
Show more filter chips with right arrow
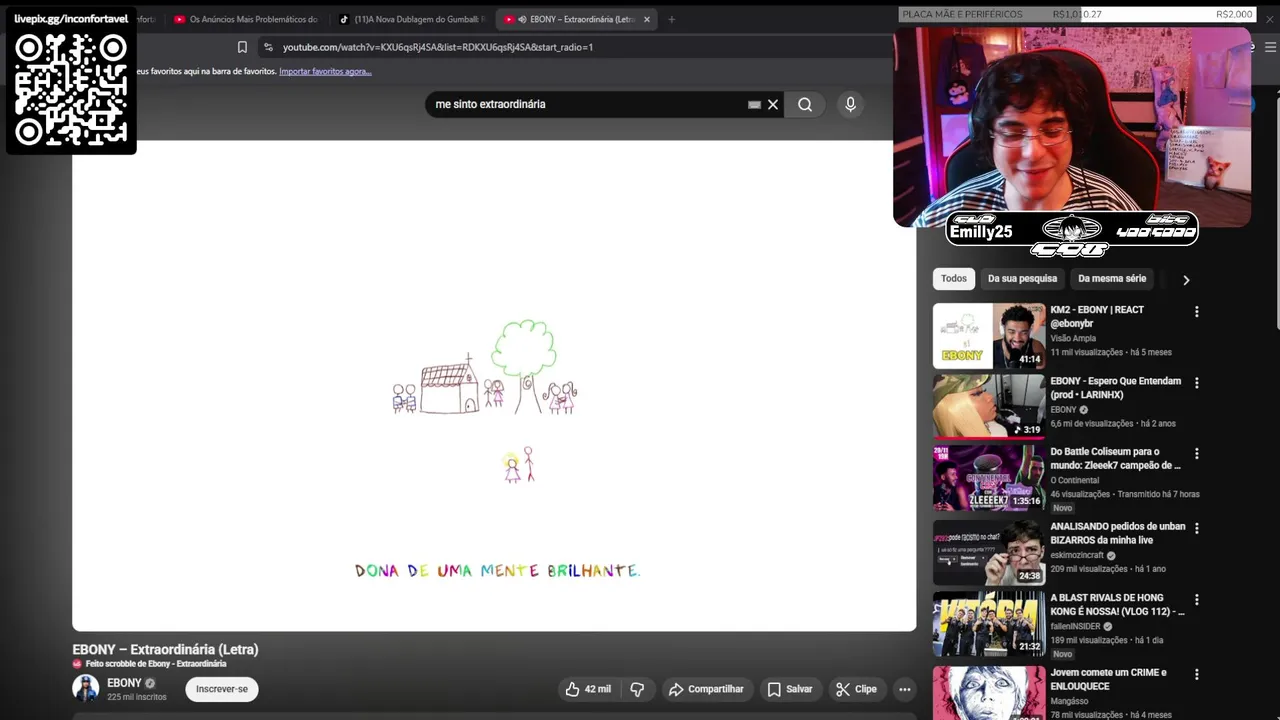[x=1186, y=280]
